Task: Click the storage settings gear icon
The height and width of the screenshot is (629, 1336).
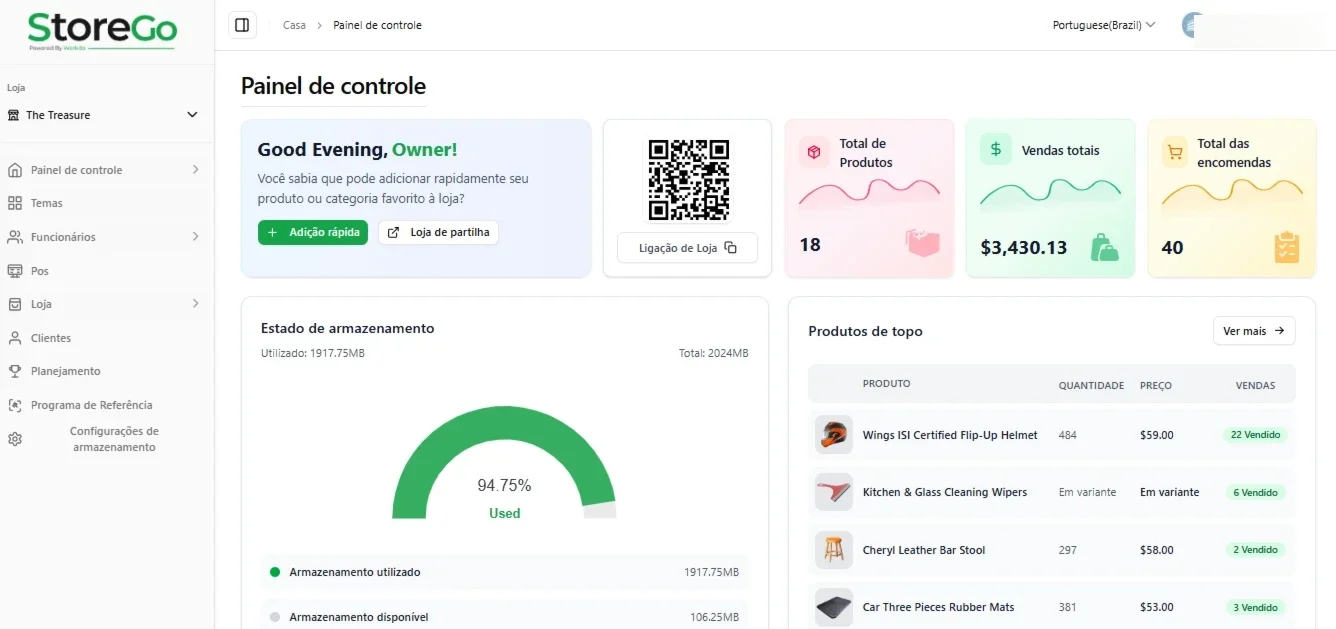Action: pos(15,439)
